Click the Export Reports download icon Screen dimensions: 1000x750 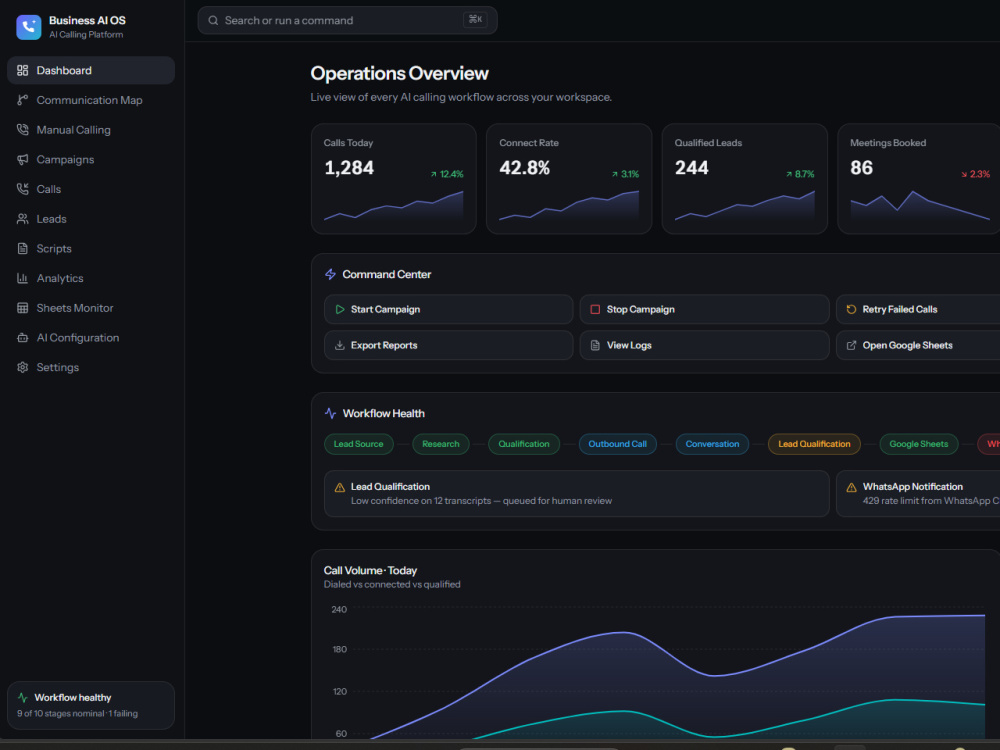tap(339, 345)
